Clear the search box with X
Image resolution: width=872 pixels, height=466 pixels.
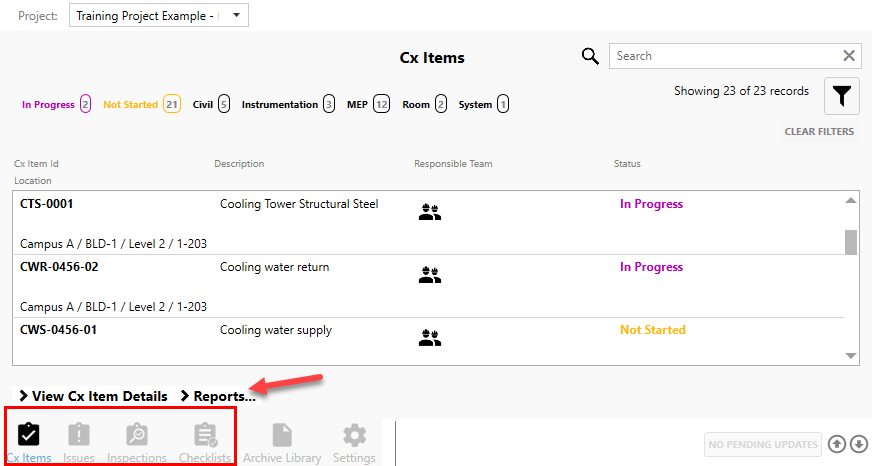(849, 56)
